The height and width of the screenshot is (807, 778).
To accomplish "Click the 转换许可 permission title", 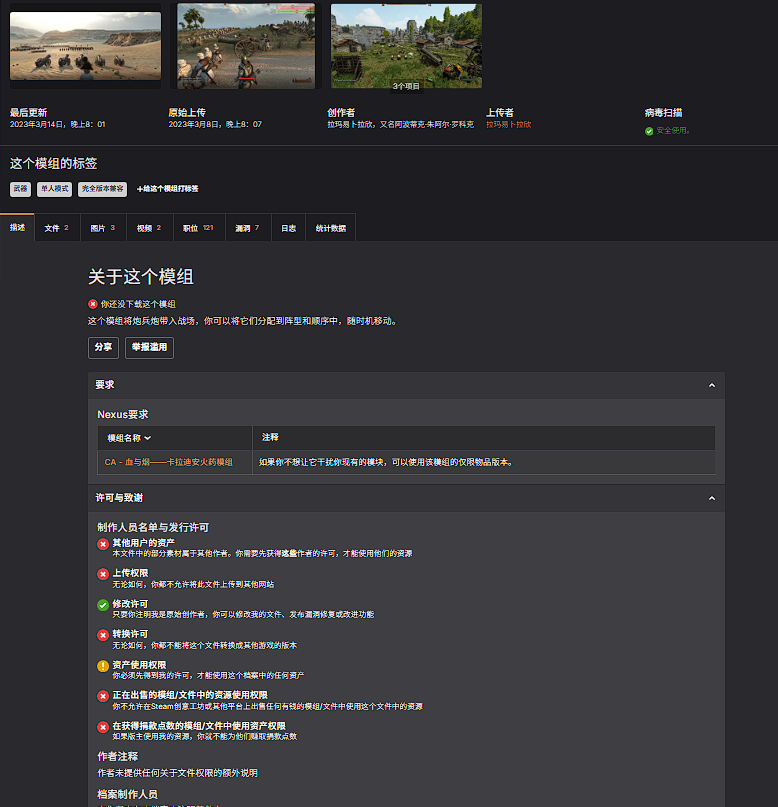I will (x=130, y=634).
